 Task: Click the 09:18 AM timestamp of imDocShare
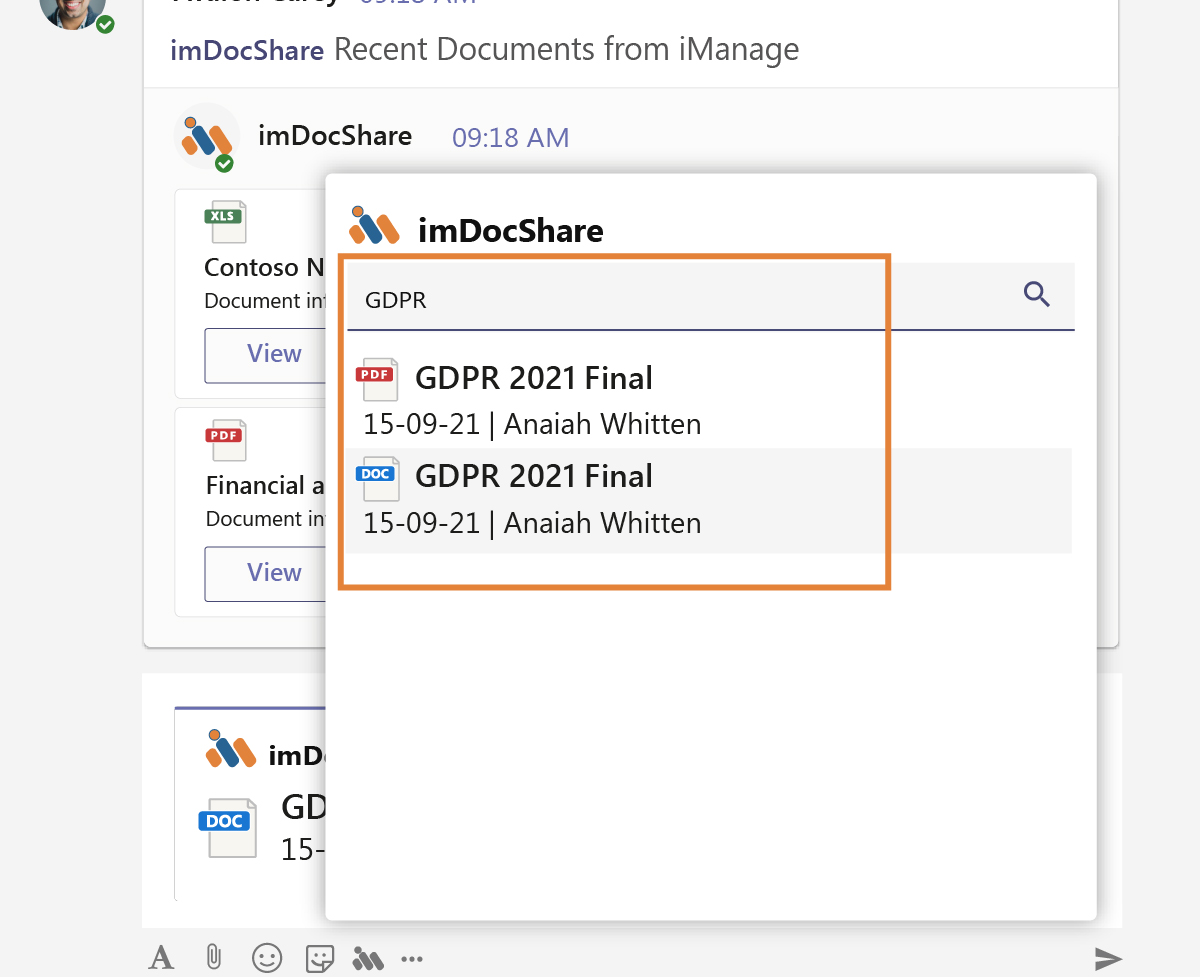click(x=511, y=138)
